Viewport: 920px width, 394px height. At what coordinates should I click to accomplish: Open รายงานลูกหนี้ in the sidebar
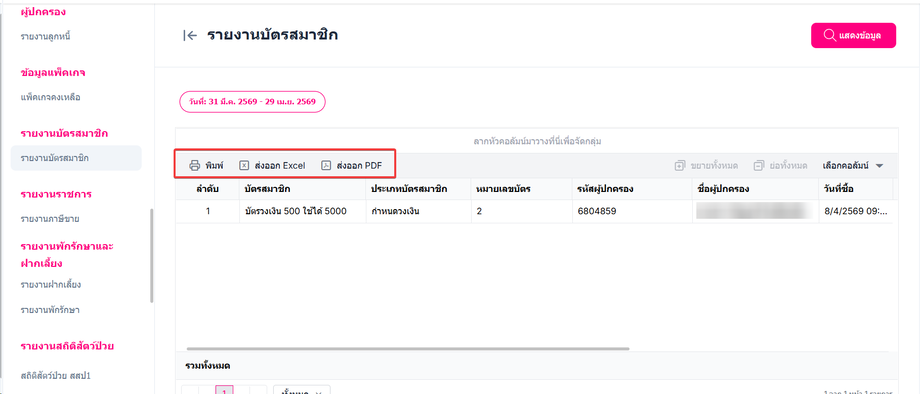46,36
